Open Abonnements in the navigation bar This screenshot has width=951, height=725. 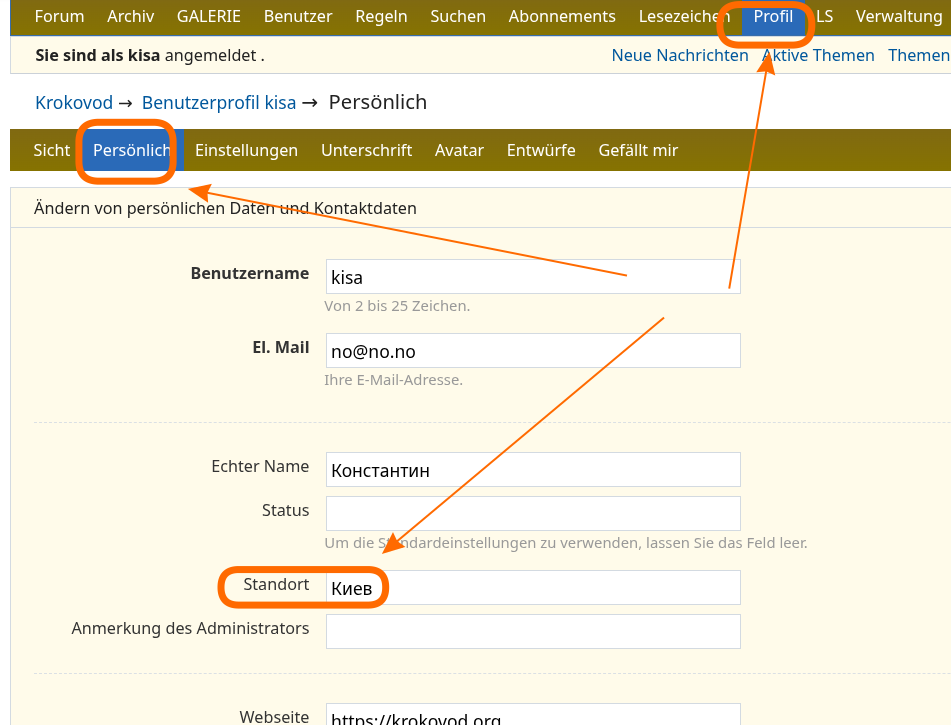pos(562,17)
